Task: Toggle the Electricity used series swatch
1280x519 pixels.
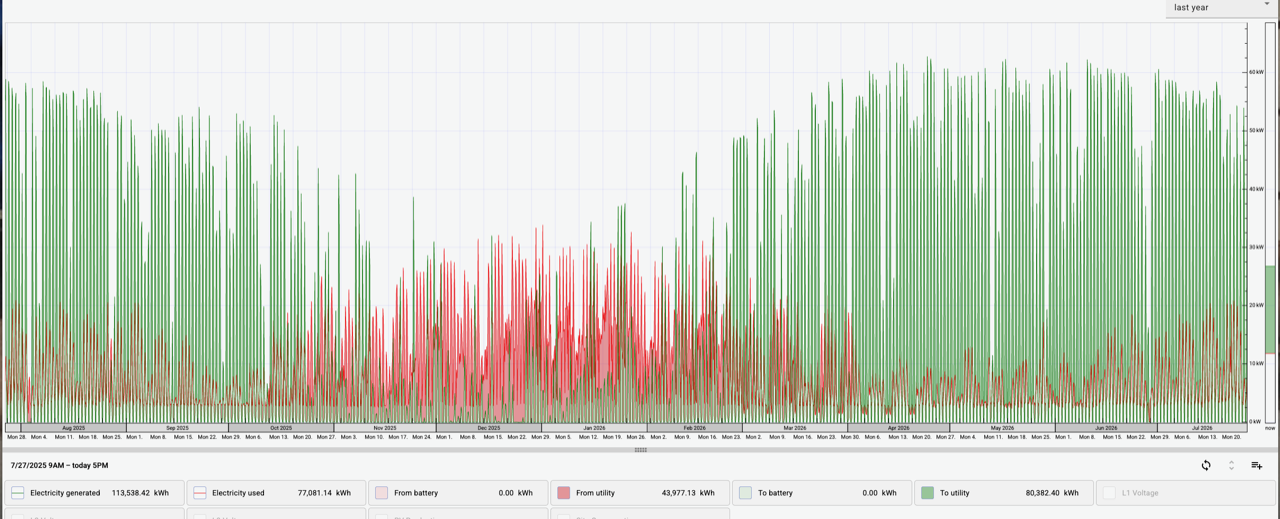Action: 200,493
